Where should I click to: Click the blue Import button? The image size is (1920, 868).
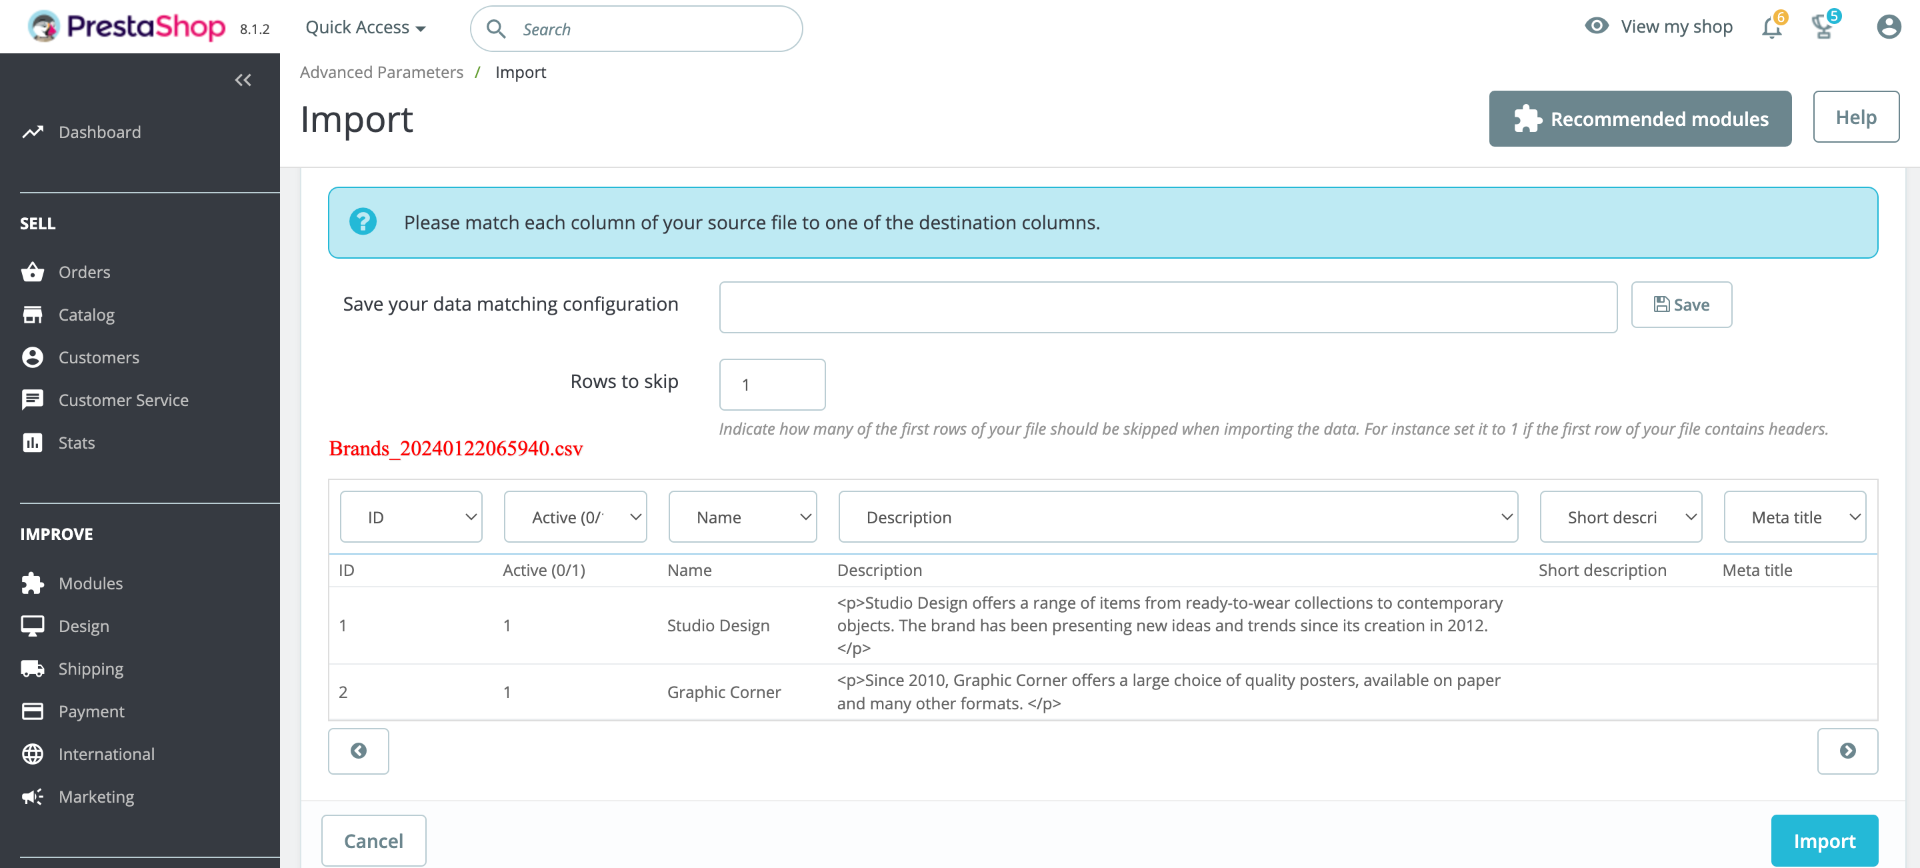coord(1823,841)
